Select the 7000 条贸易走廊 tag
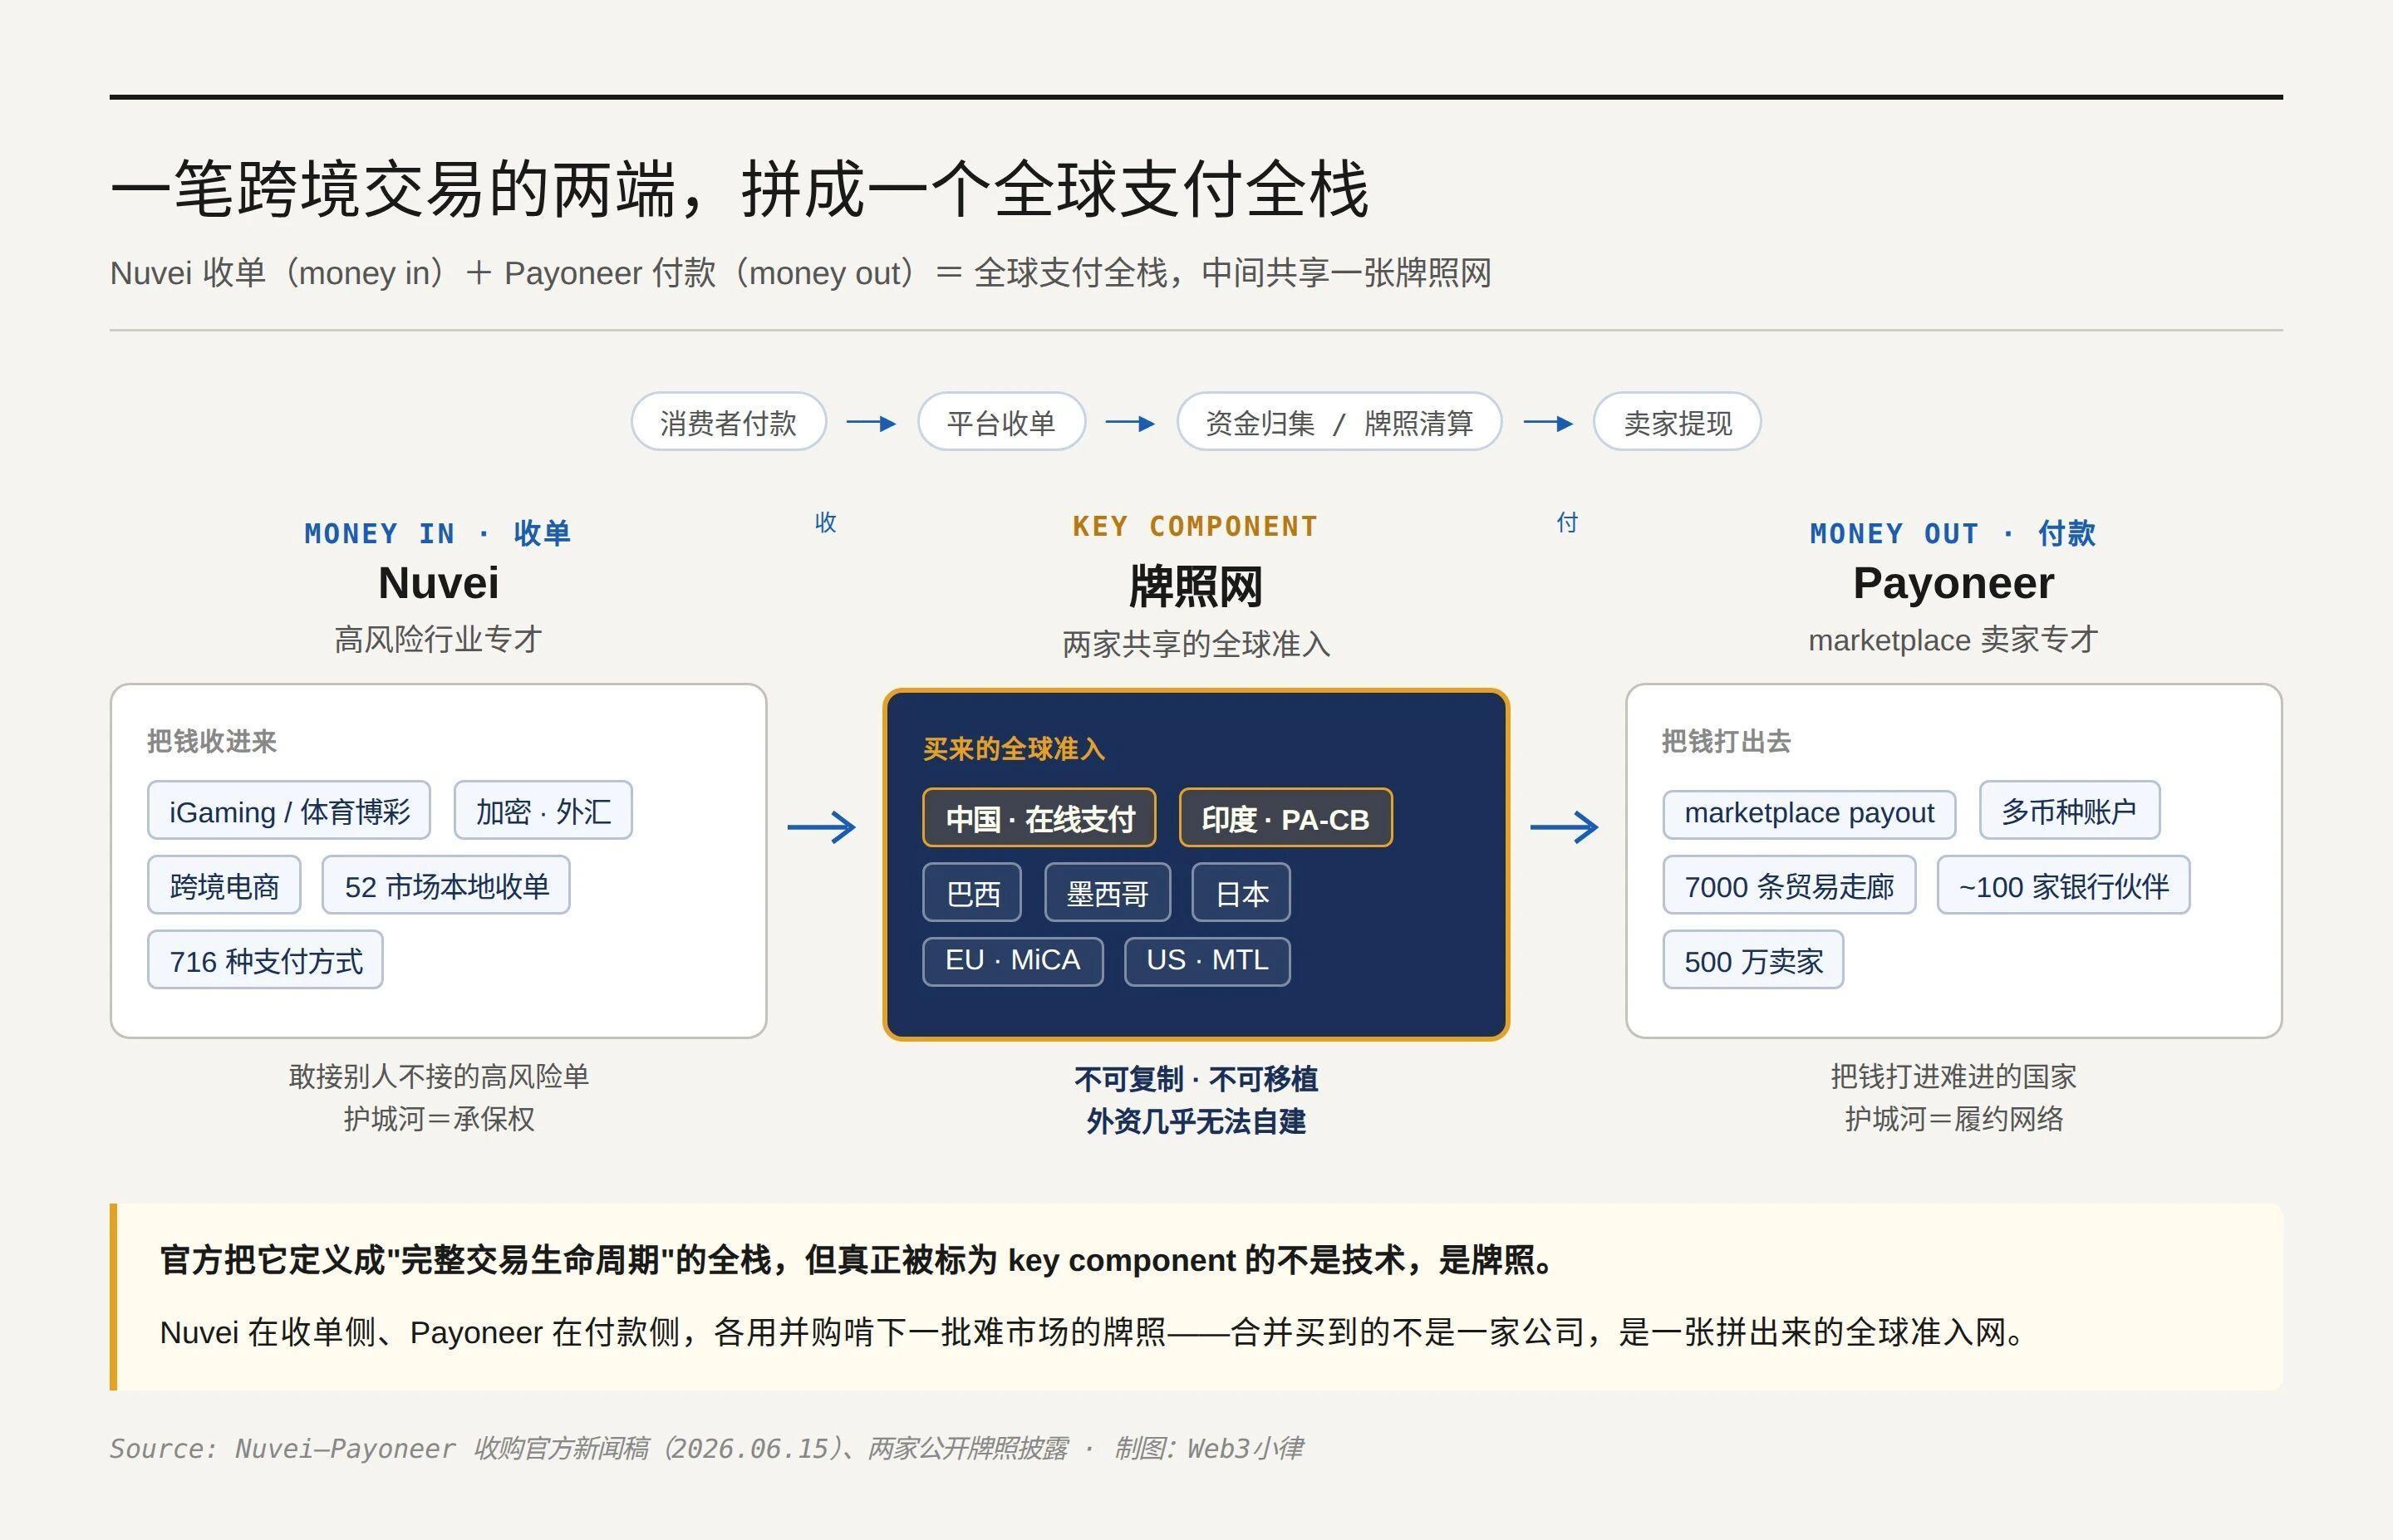The width and height of the screenshot is (2393, 1540). [x=1789, y=885]
